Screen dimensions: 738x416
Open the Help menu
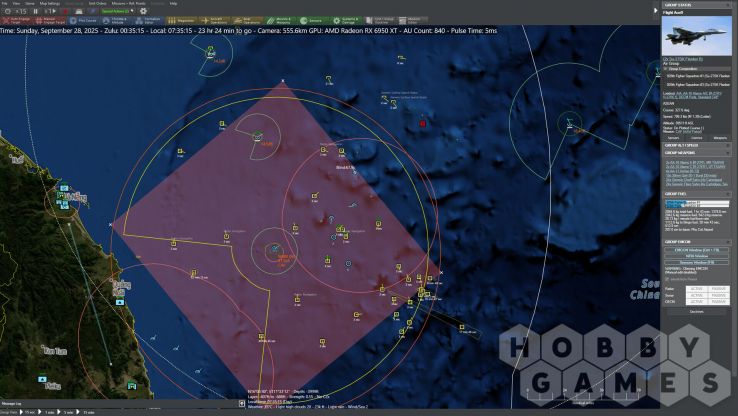[173, 3]
